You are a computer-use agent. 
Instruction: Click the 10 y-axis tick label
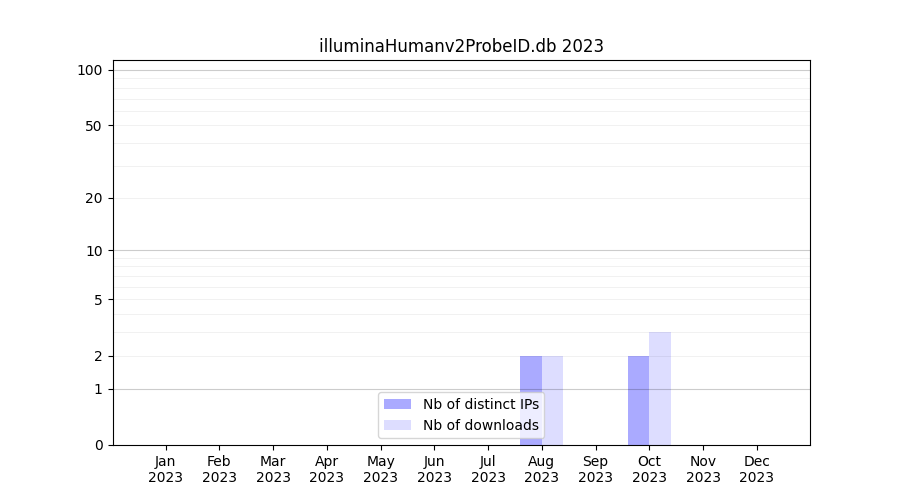tap(94, 251)
